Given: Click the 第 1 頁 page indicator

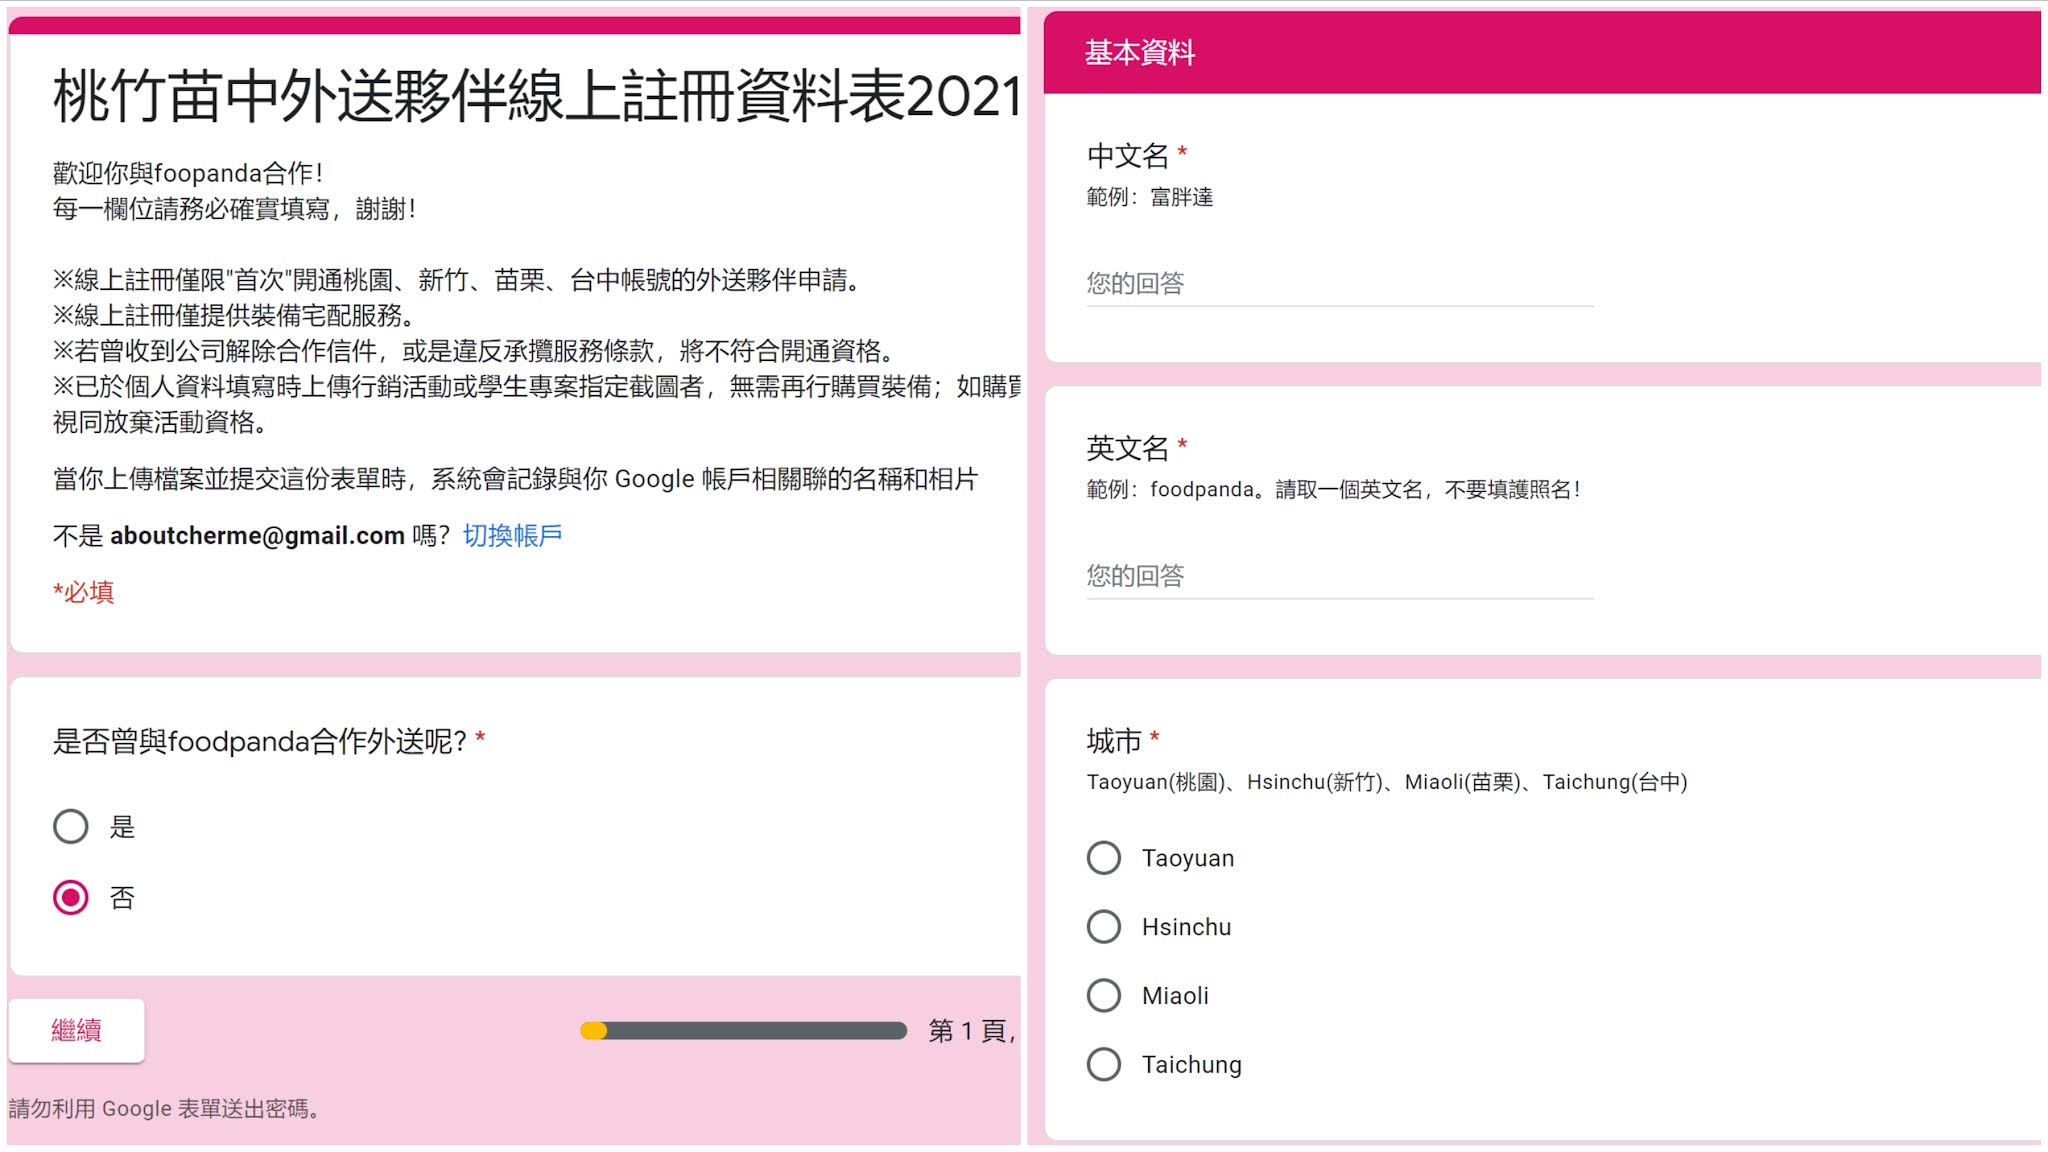Looking at the screenshot, I should click(970, 1031).
